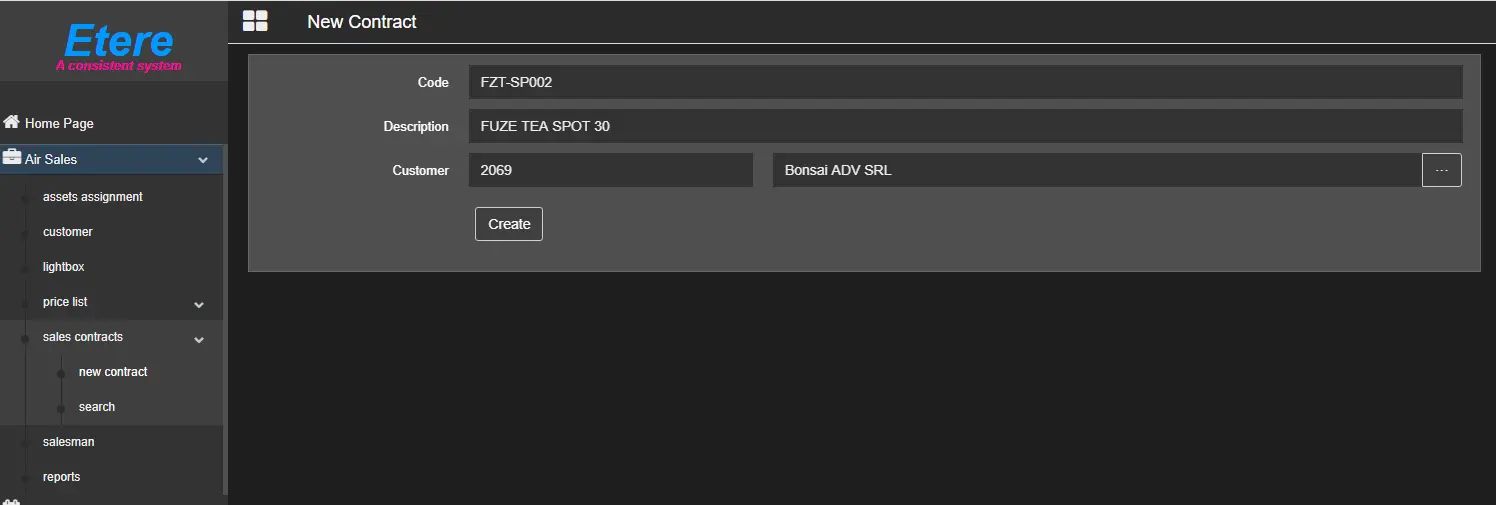1496x505 pixels.
Task: Navigate to salesman in sidebar
Action: (68, 442)
